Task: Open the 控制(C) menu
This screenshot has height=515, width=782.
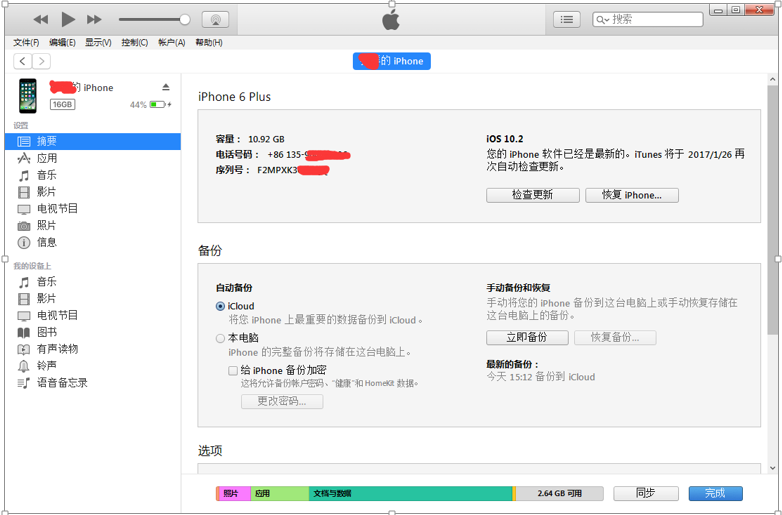Action: pos(135,43)
